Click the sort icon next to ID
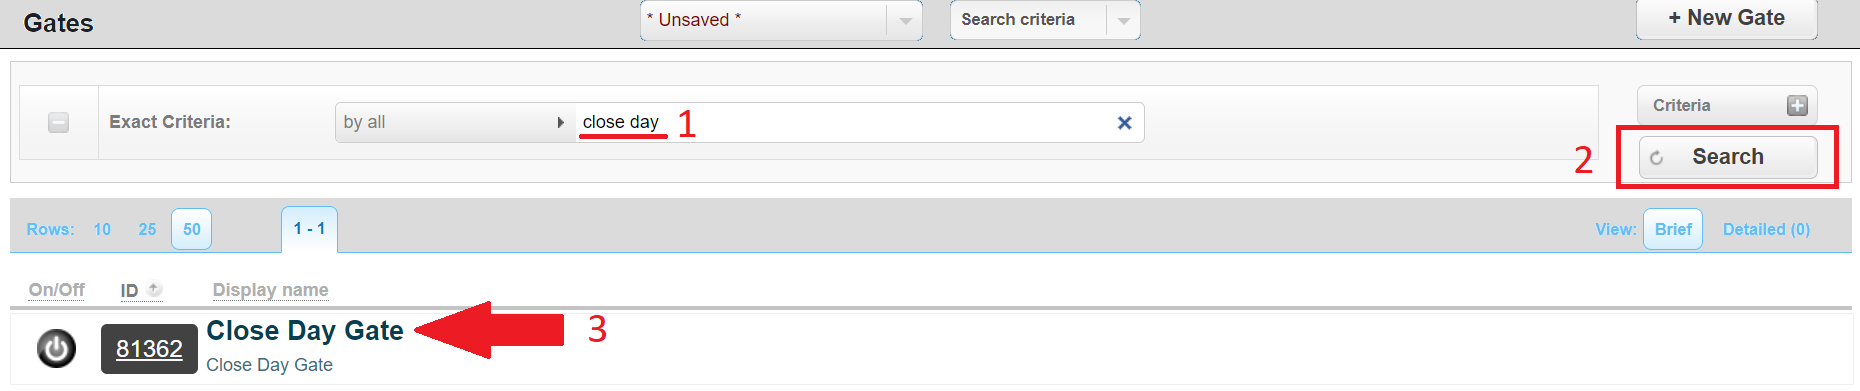The height and width of the screenshot is (391, 1860). [x=154, y=289]
